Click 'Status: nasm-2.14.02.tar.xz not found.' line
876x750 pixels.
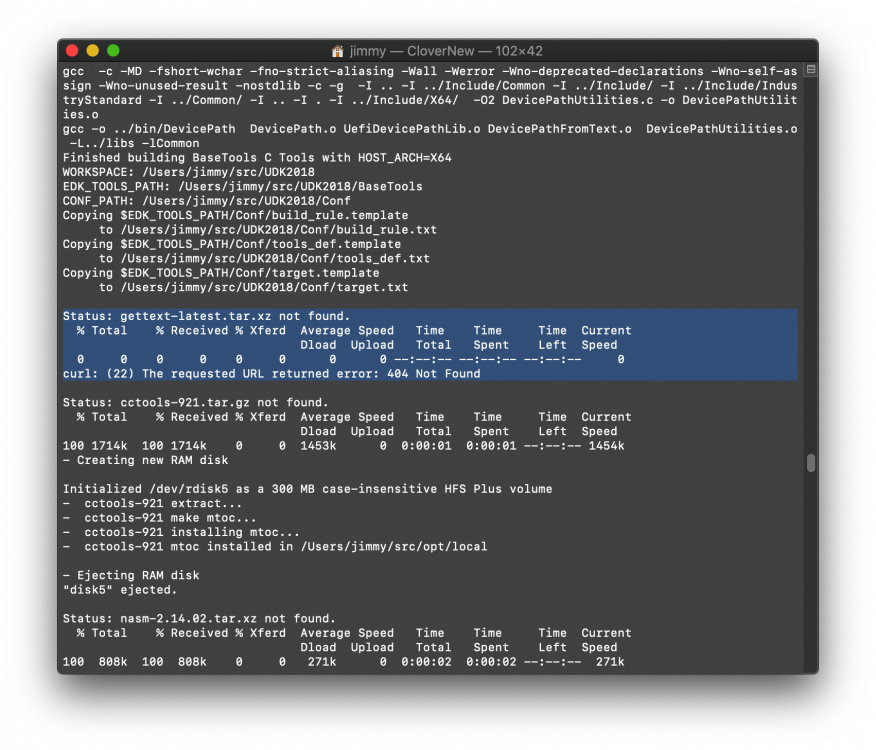point(199,619)
